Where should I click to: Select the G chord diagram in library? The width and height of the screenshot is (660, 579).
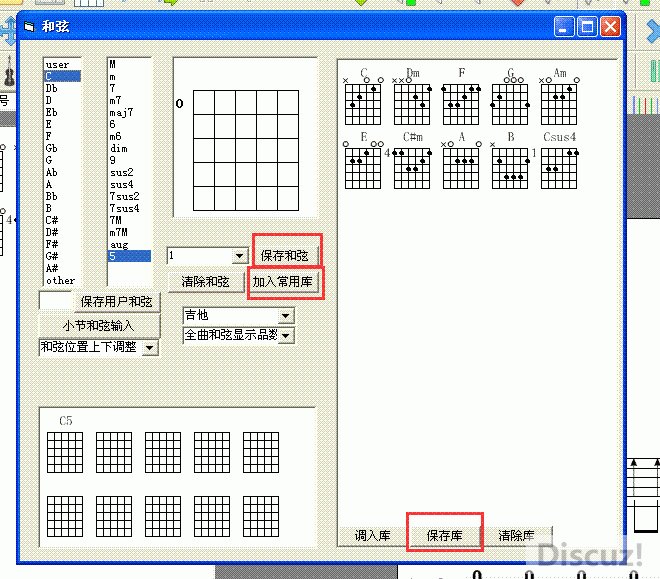coord(510,104)
